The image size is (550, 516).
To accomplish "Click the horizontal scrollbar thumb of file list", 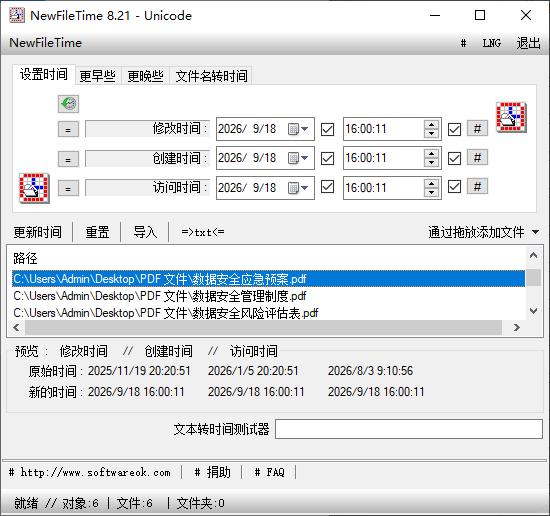I will [263, 328].
